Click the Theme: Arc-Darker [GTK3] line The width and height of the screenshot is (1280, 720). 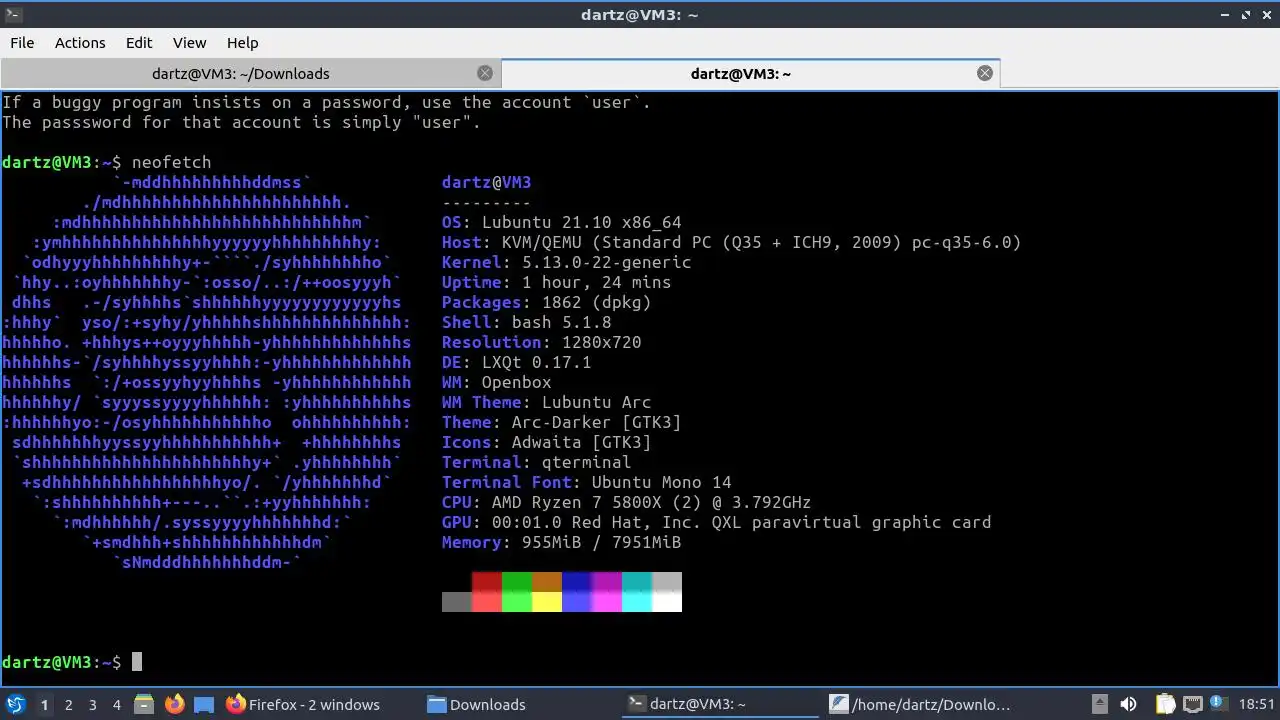[561, 422]
